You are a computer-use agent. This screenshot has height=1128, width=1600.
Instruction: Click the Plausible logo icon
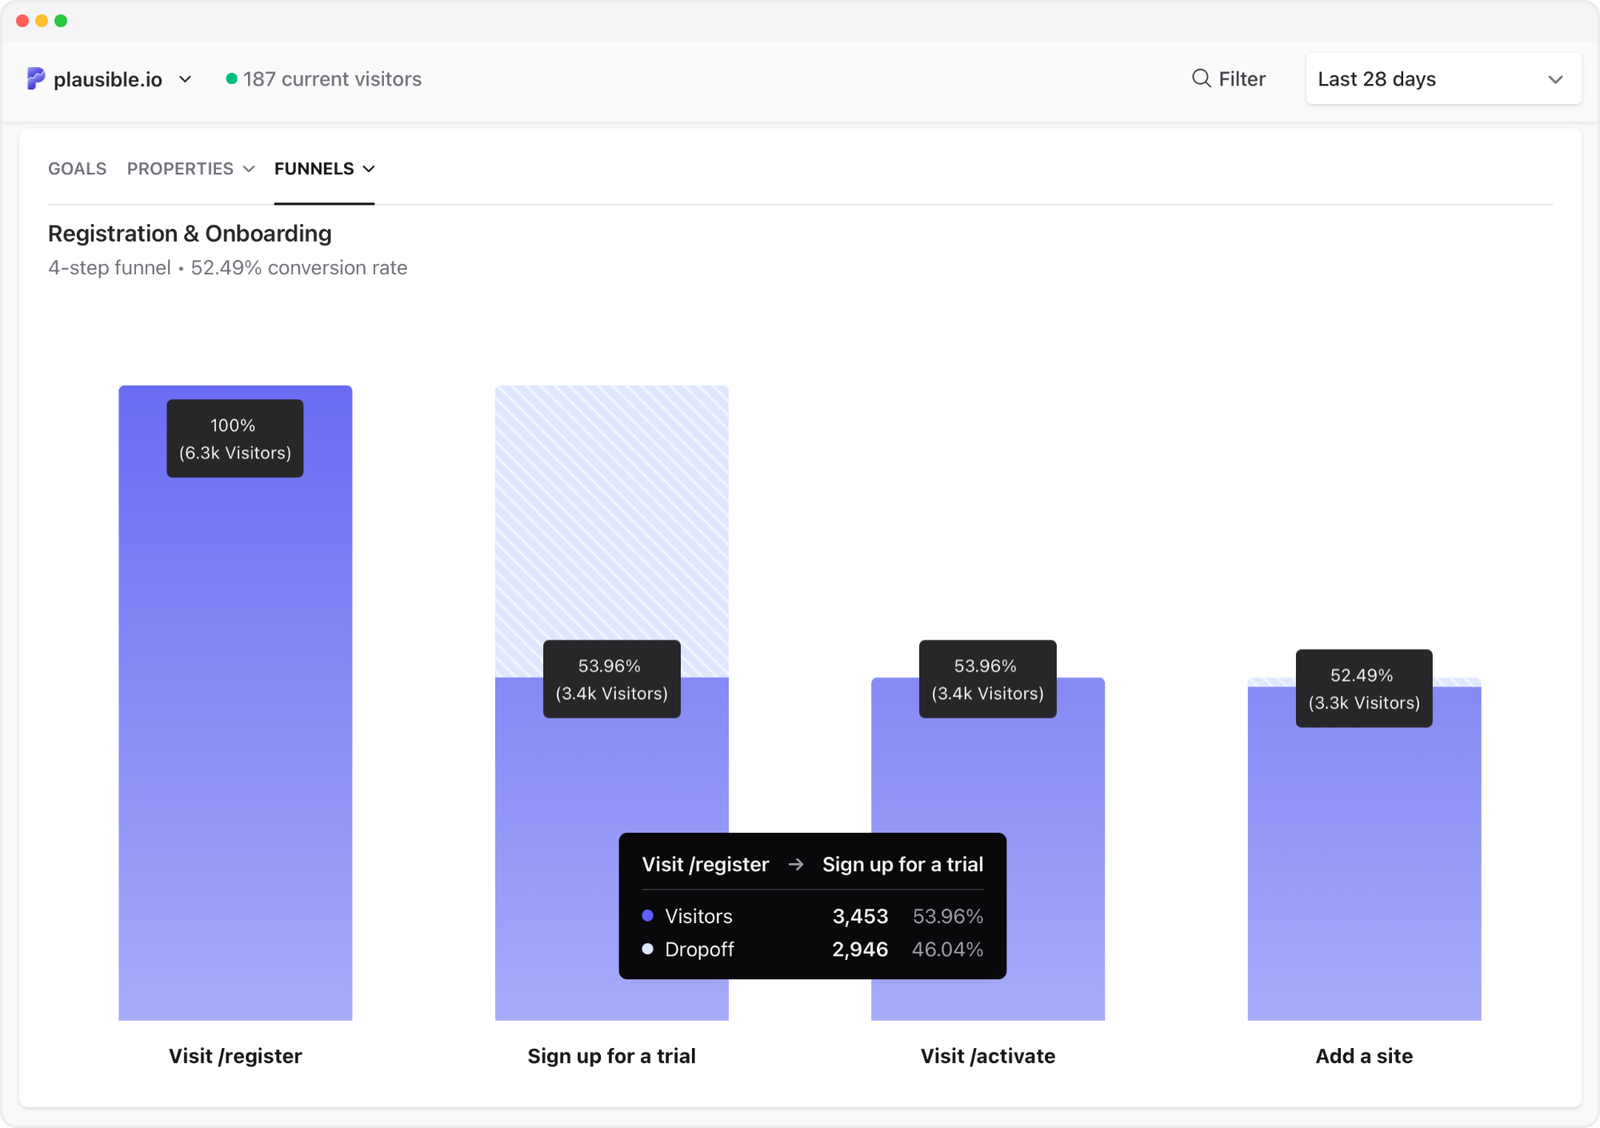coord(36,79)
